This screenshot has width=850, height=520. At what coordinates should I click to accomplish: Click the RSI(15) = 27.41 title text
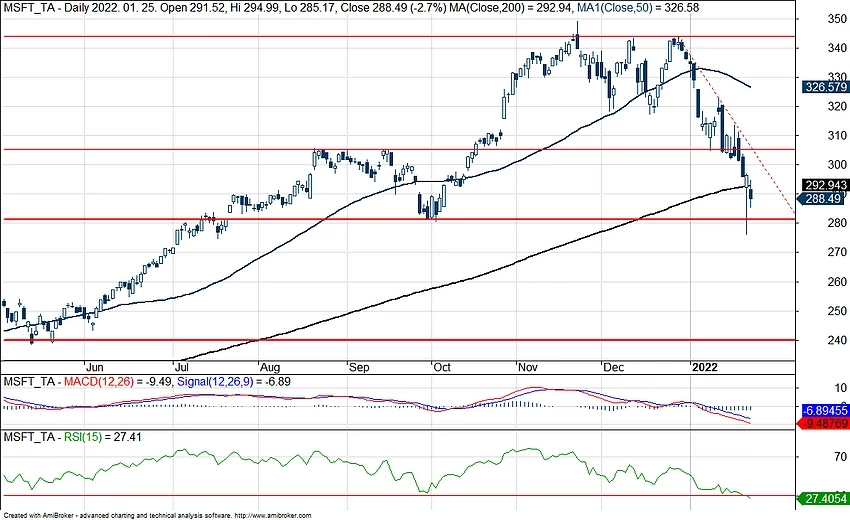point(103,437)
